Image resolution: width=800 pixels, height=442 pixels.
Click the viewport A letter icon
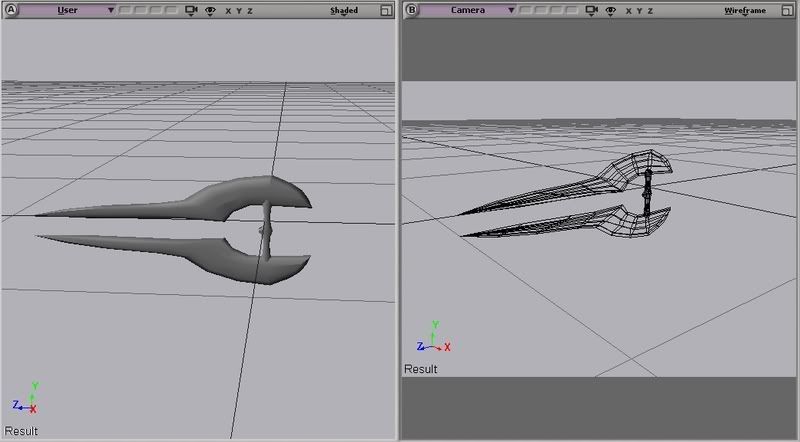11,10
